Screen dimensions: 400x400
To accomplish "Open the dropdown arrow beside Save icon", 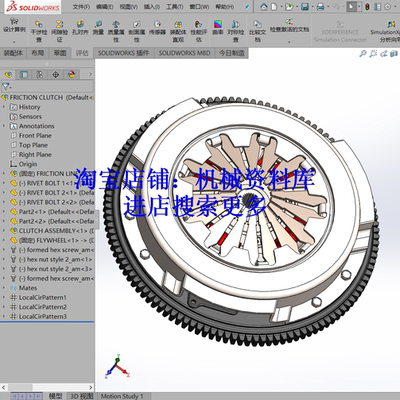I will click(x=312, y=7).
